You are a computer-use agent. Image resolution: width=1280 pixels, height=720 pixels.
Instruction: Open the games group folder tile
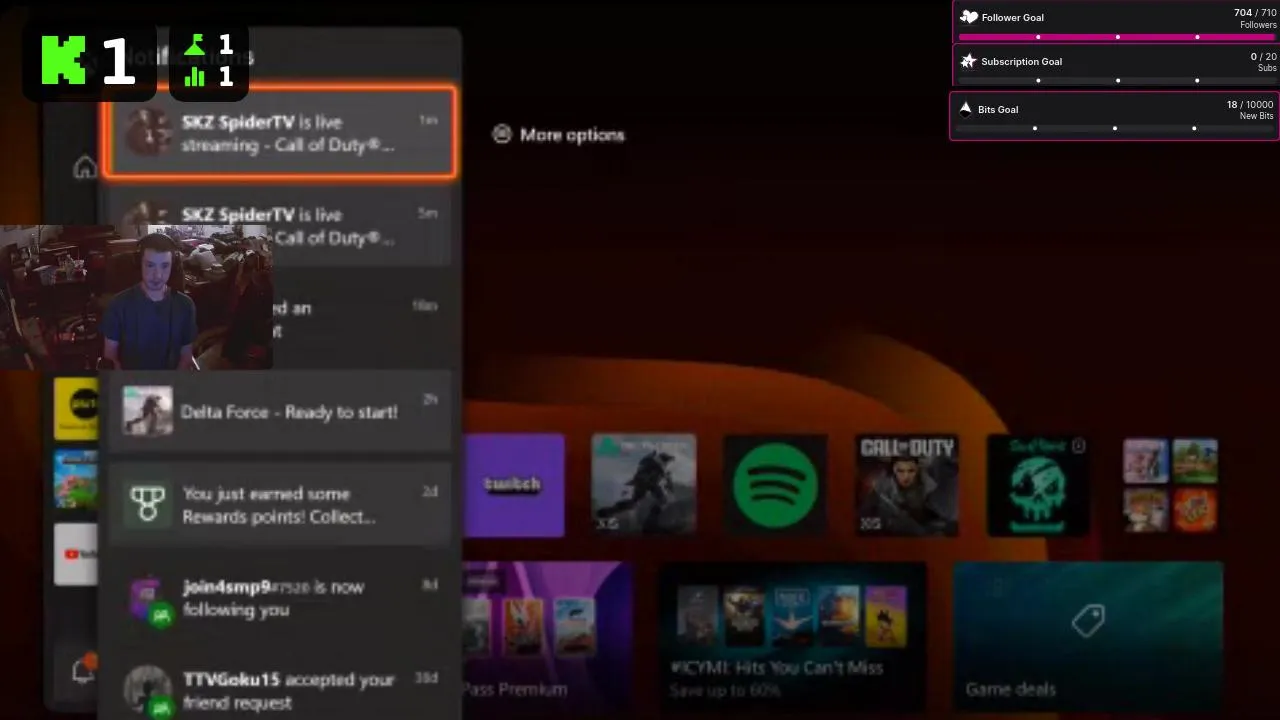[1170, 485]
